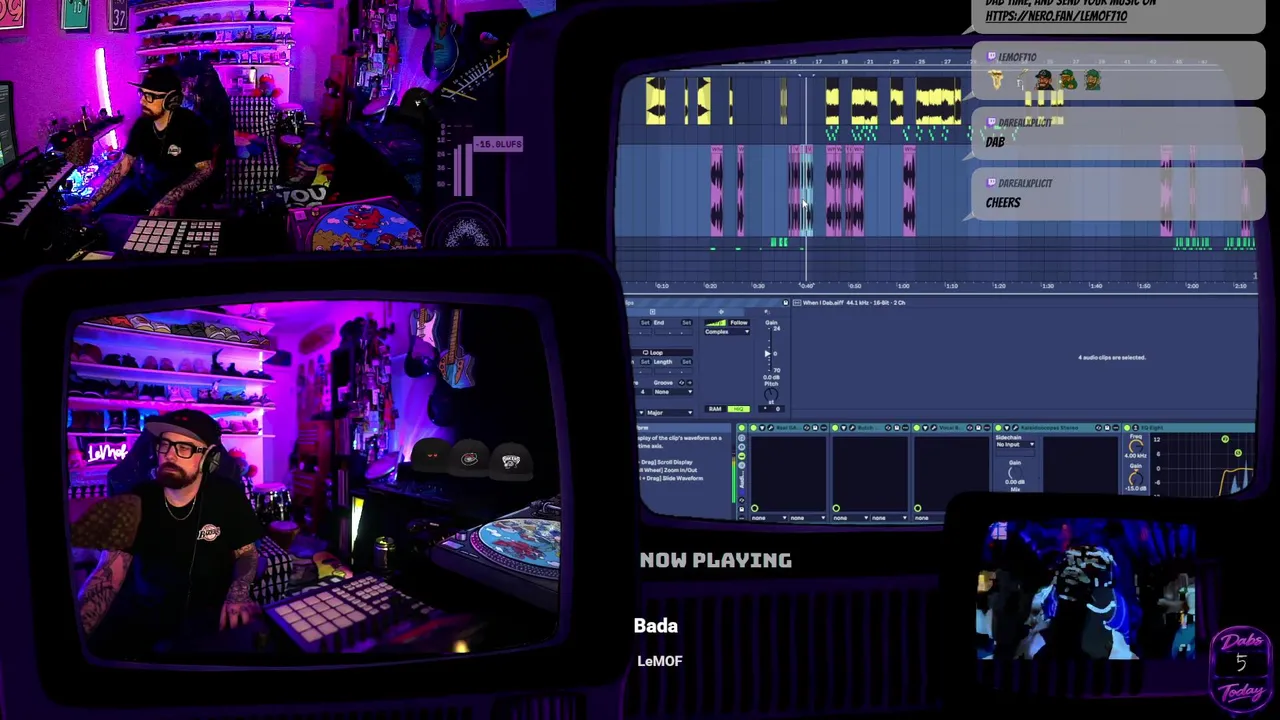Viewport: 1280px width, 720px height.
Task: Toggle the Follow button in clip view
Action: [739, 323]
